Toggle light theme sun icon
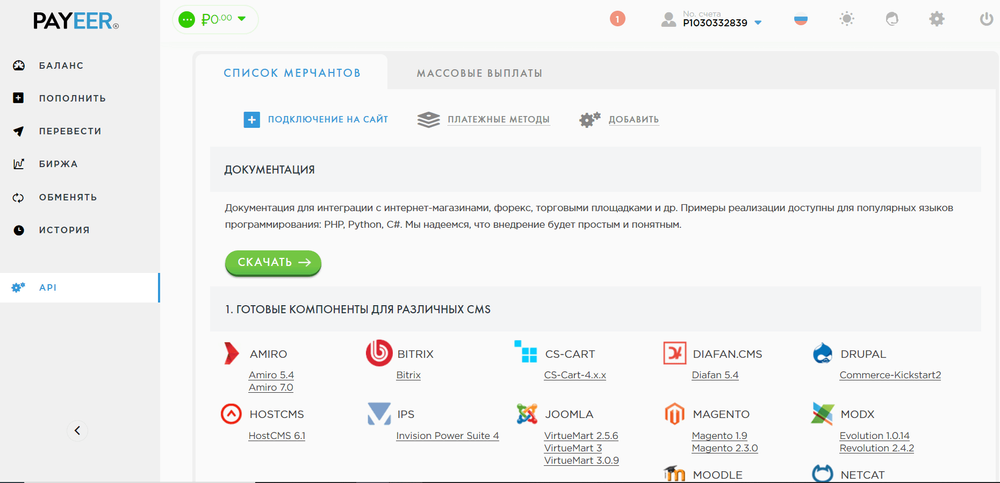 click(x=846, y=19)
